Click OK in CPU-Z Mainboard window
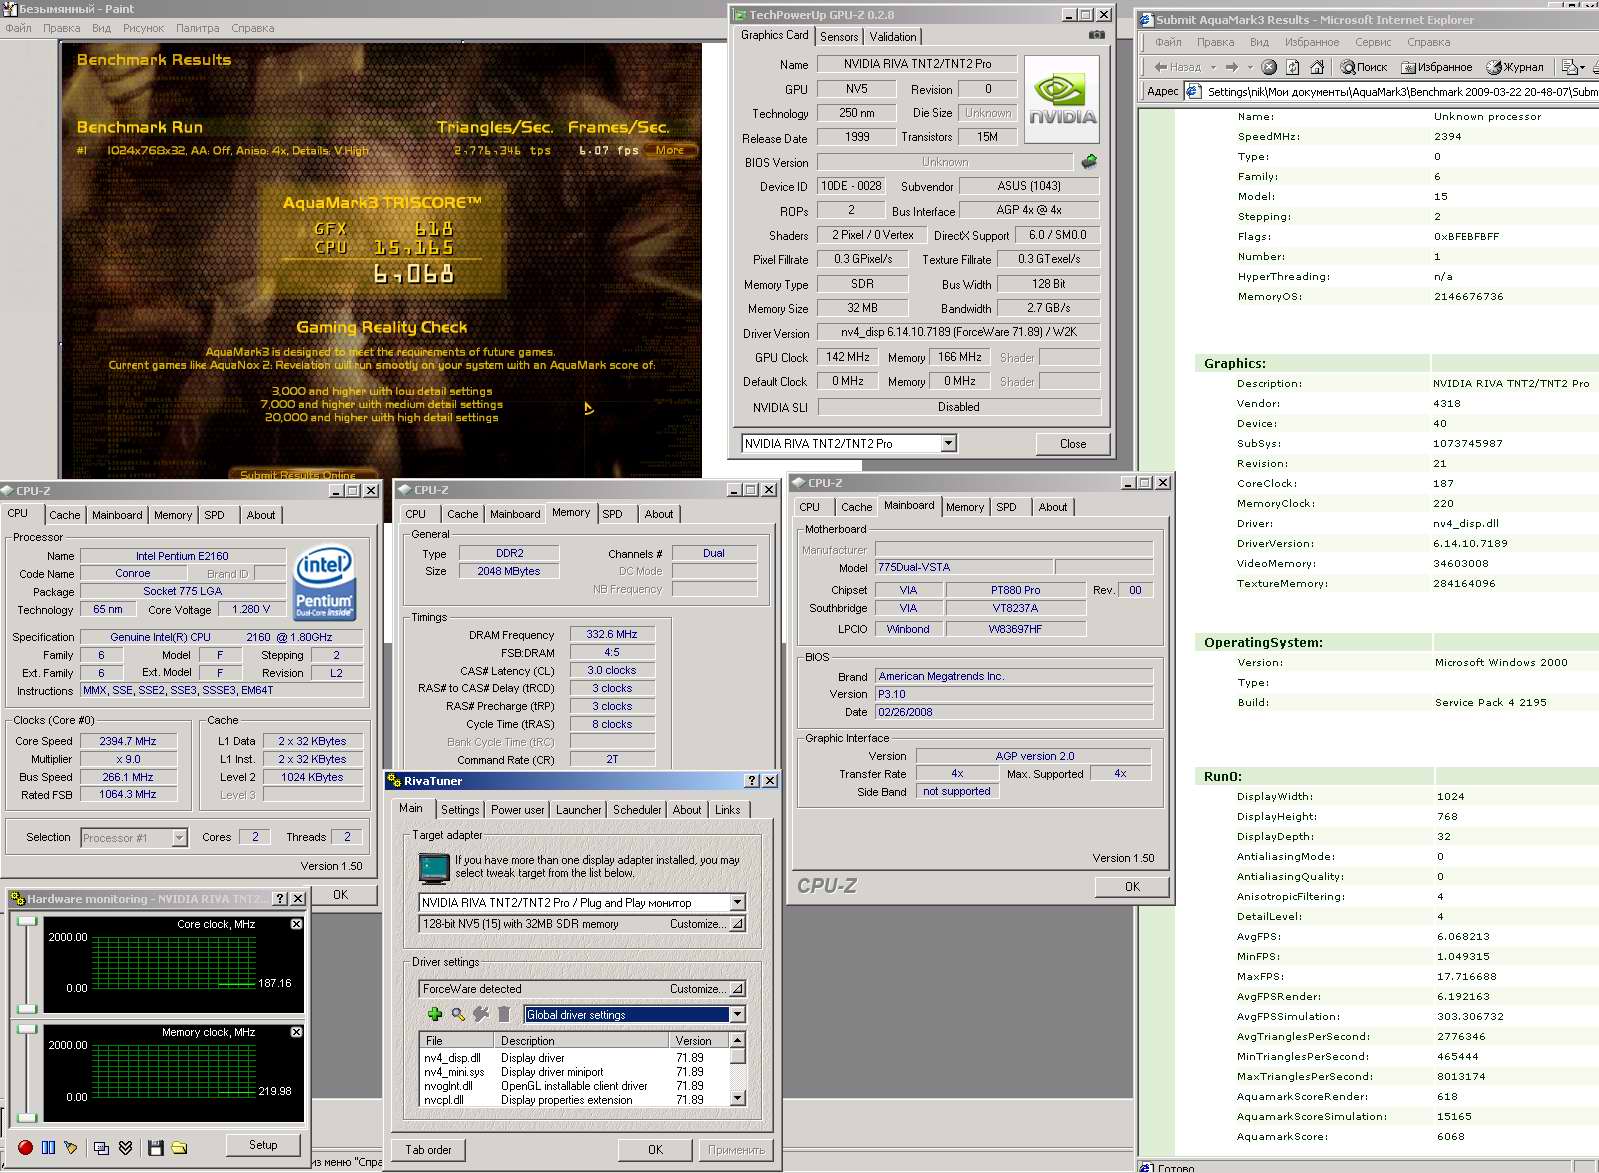Image resolution: width=1599 pixels, height=1173 pixels. (x=1132, y=887)
